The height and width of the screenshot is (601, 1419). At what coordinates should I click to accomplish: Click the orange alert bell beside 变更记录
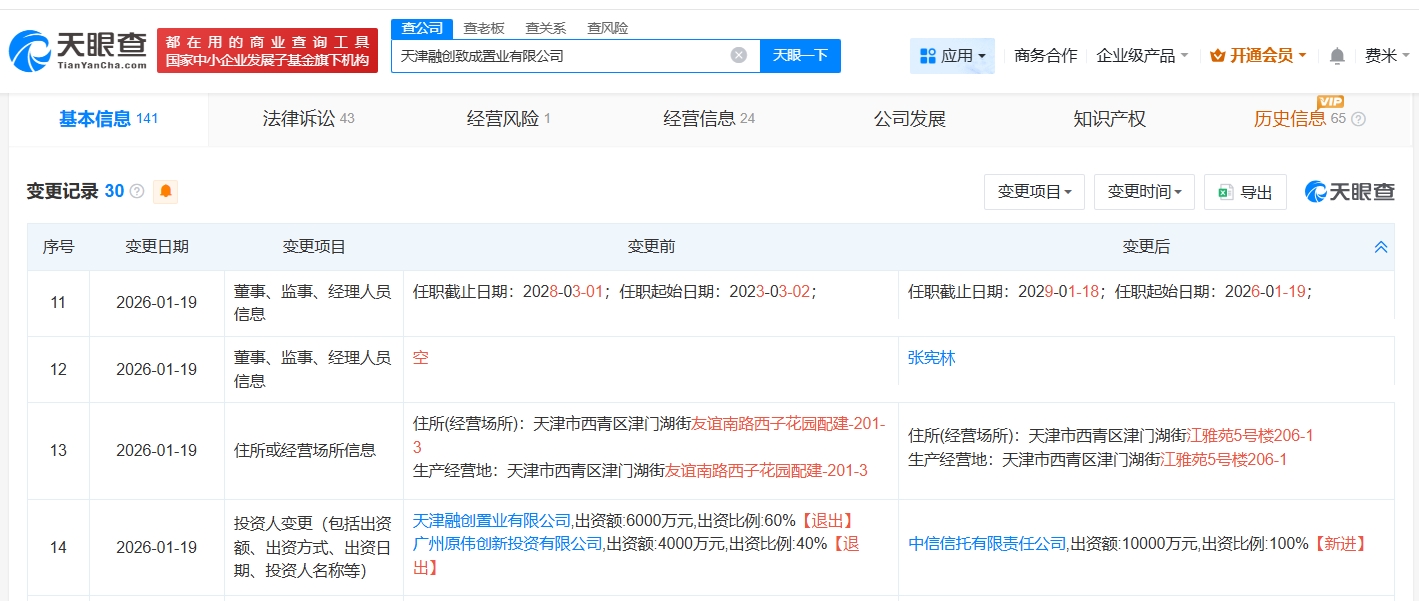(165, 191)
